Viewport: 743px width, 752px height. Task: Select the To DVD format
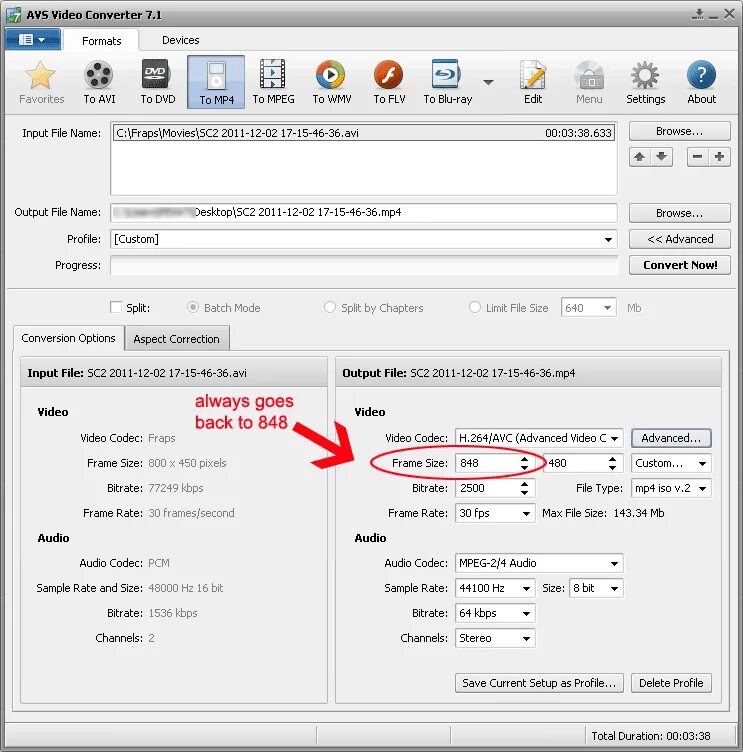click(157, 82)
